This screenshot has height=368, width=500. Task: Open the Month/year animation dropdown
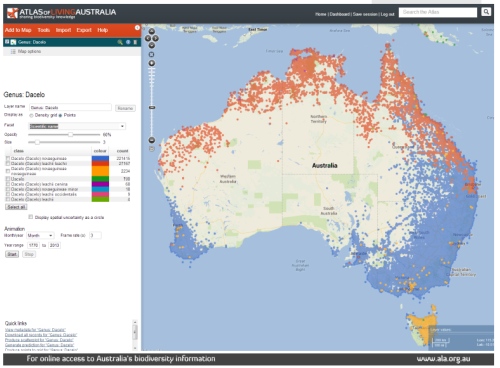[40, 235]
